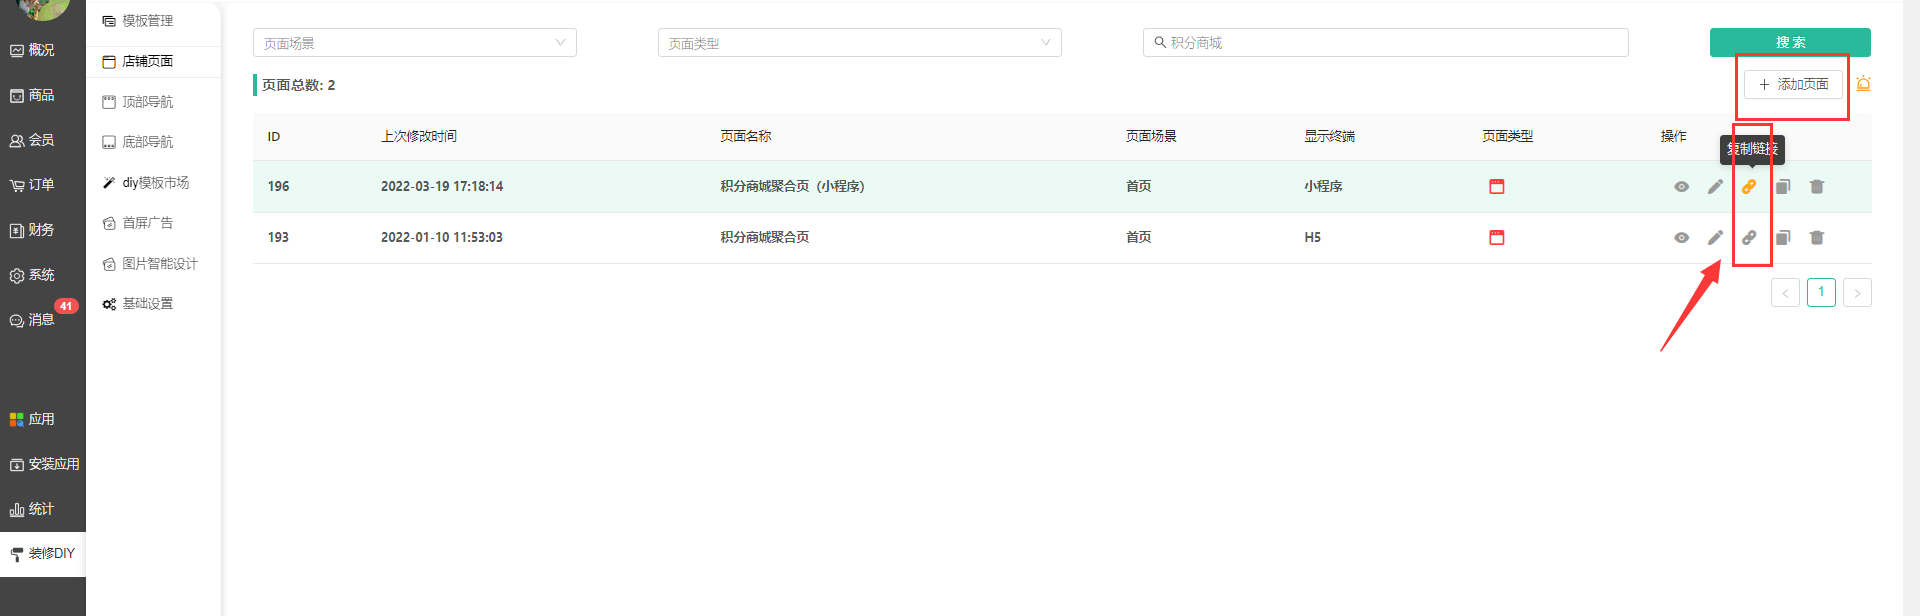Viewport: 1920px width, 616px height.
Task: Go to next page with right chevron
Action: tap(1857, 293)
